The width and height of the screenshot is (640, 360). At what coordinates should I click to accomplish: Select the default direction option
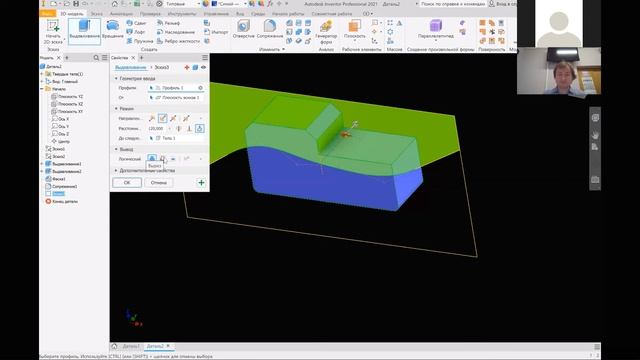pos(152,118)
